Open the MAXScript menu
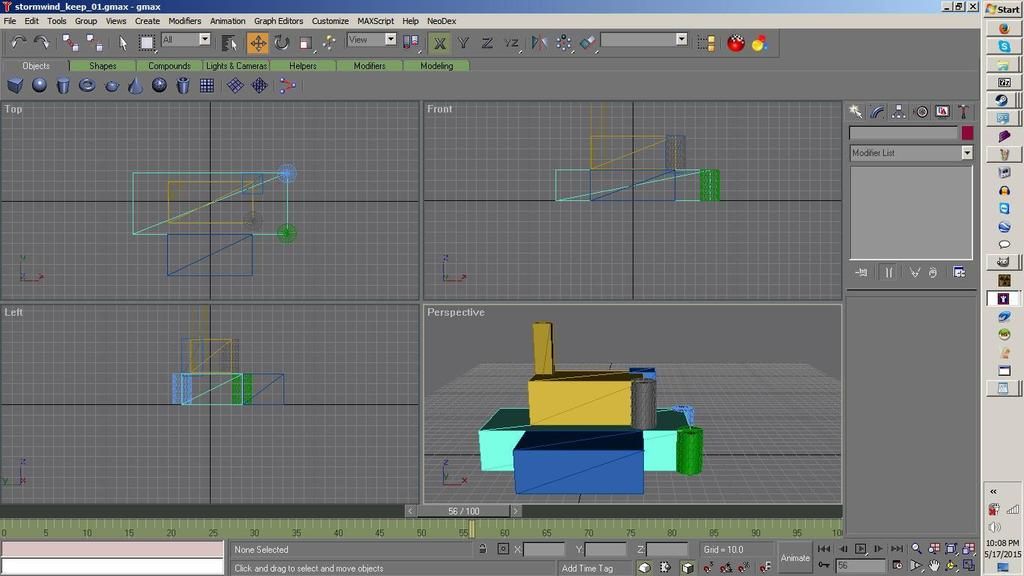1024x576 pixels. [x=376, y=21]
